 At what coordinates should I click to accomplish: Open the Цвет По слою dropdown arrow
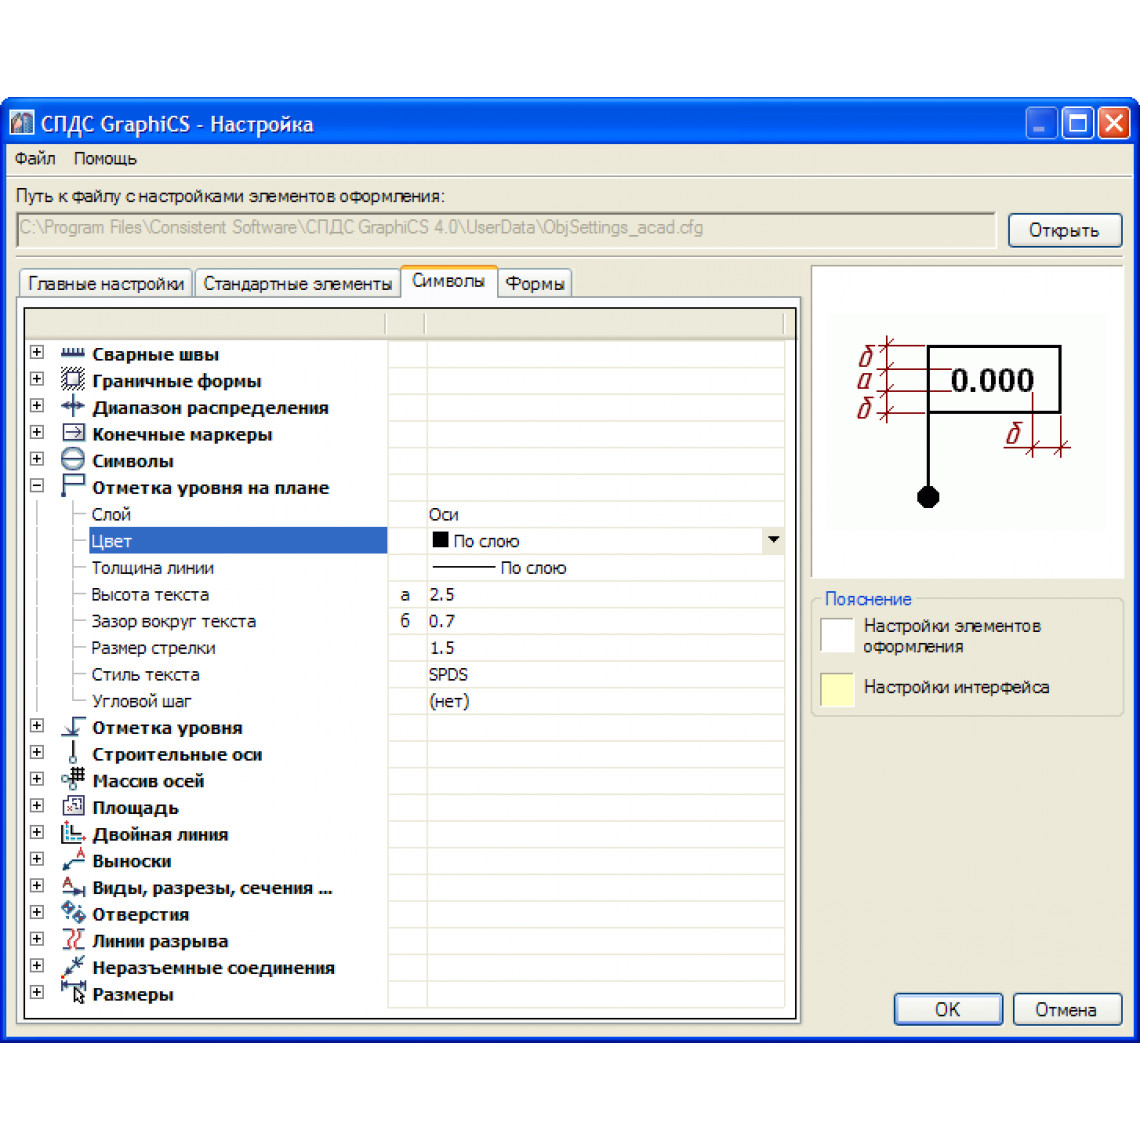(x=773, y=540)
